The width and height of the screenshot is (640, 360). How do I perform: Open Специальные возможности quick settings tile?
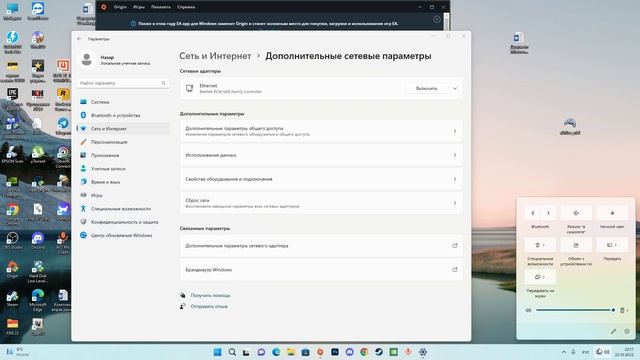(540, 245)
